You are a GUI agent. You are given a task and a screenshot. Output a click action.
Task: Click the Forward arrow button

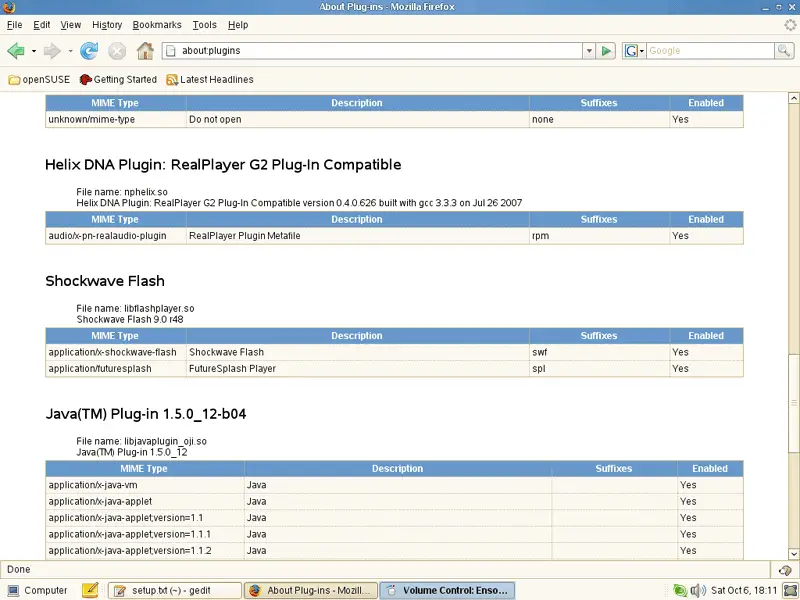click(52, 51)
